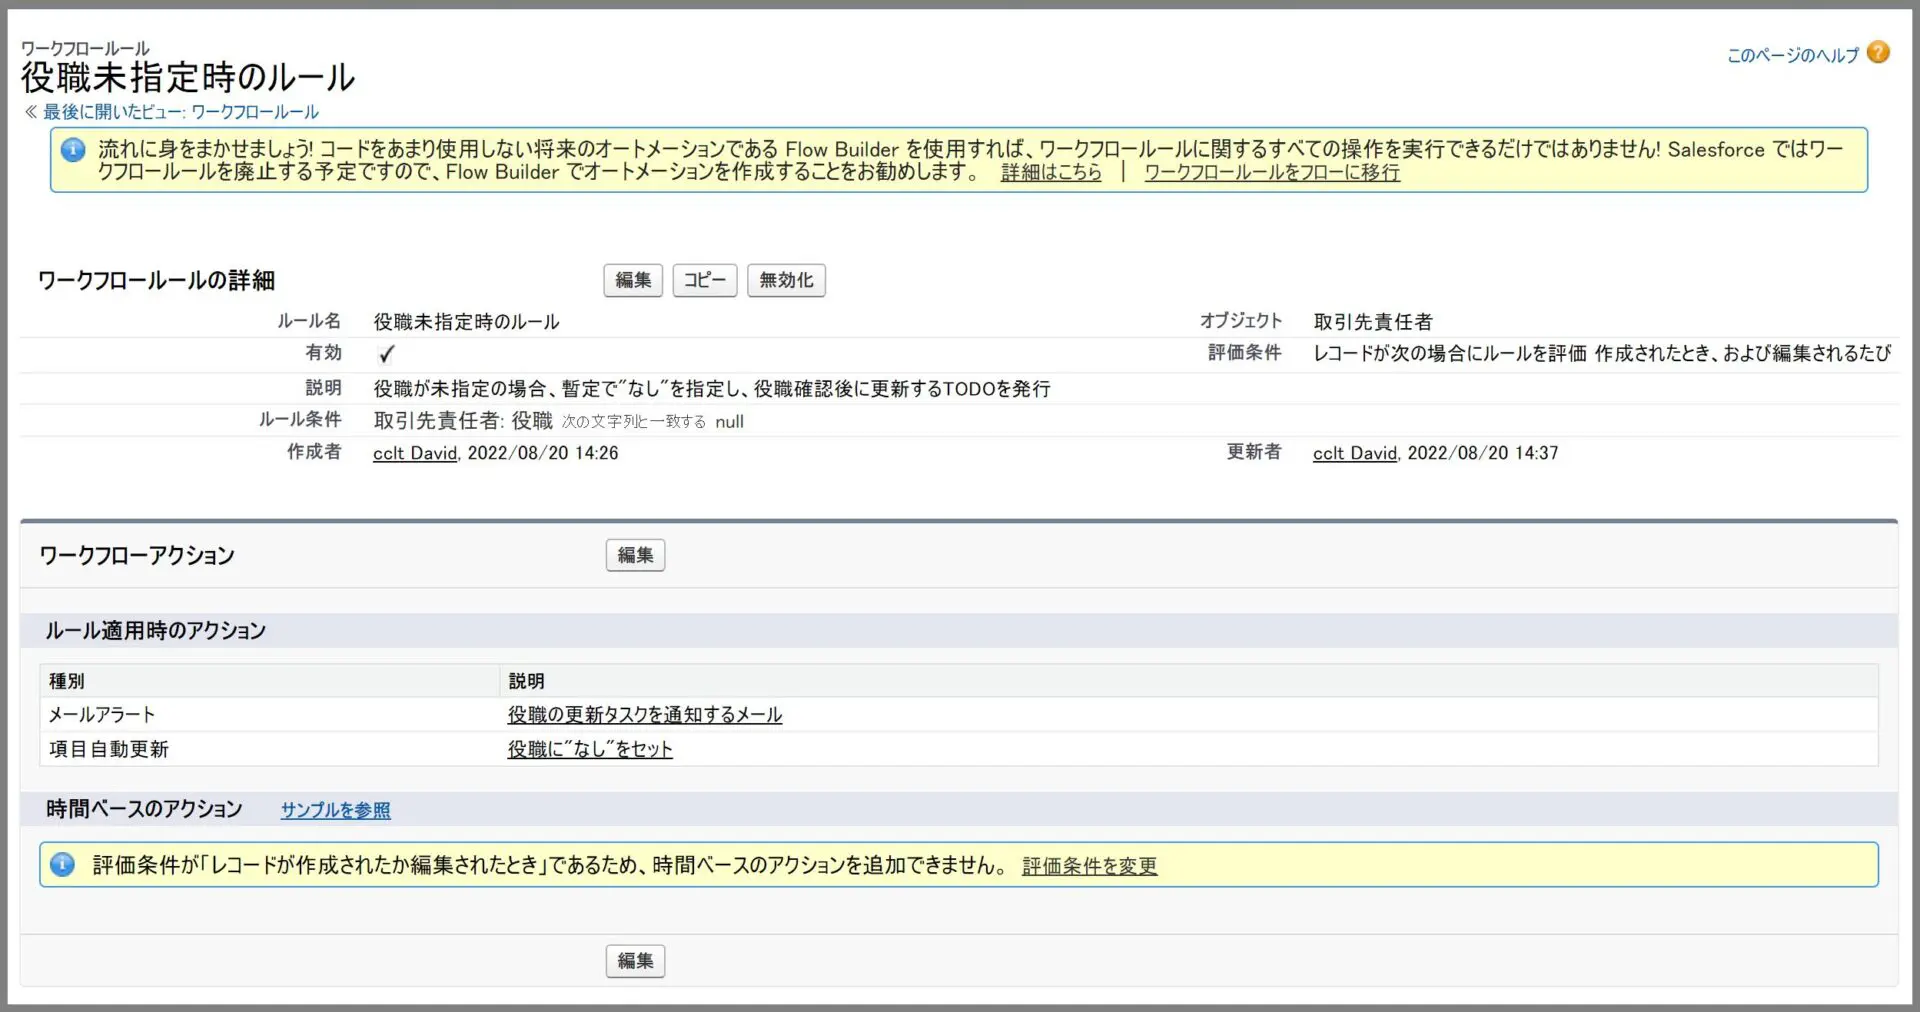Click the orange help question mark icon
1920x1012 pixels.
click(1878, 52)
